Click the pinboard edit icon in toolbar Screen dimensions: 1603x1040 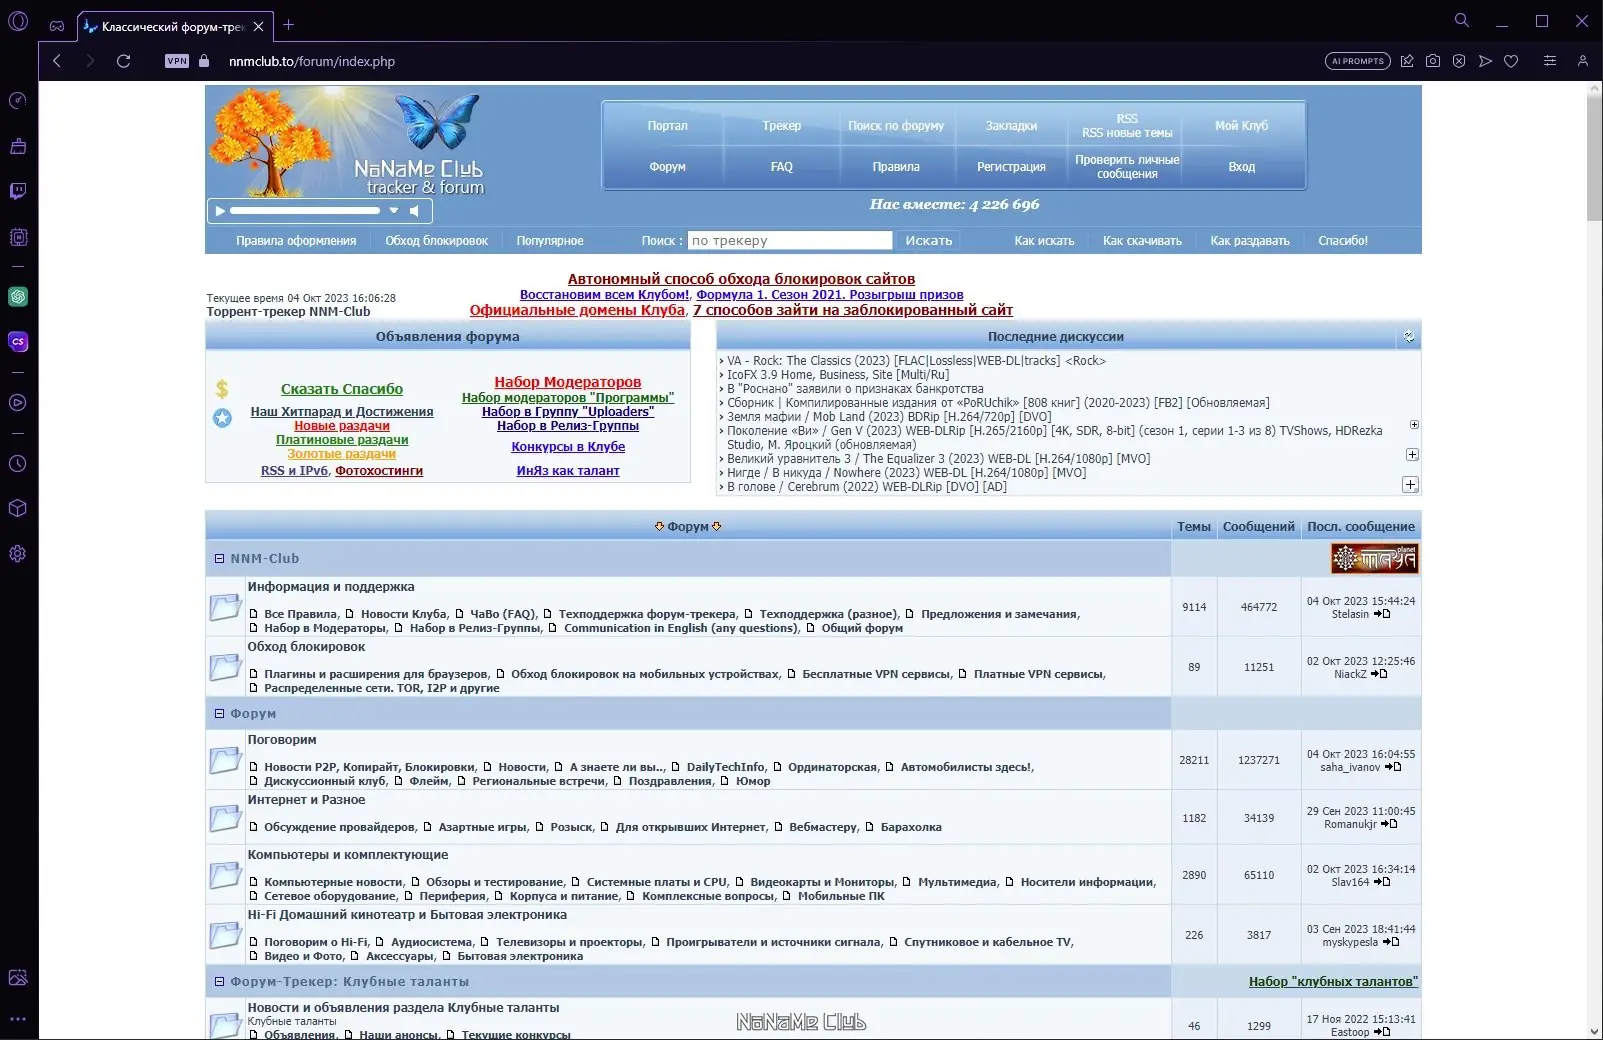coord(1407,61)
